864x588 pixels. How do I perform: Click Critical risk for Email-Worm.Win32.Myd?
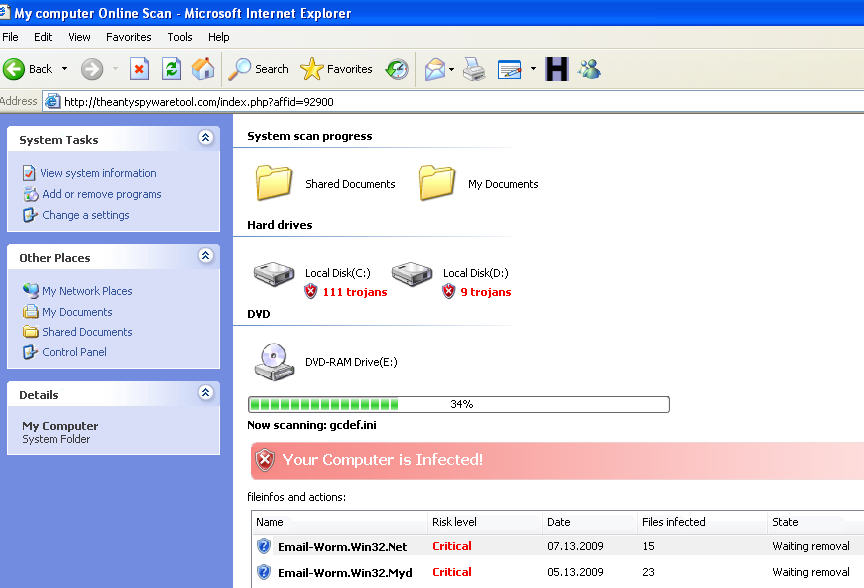[452, 572]
